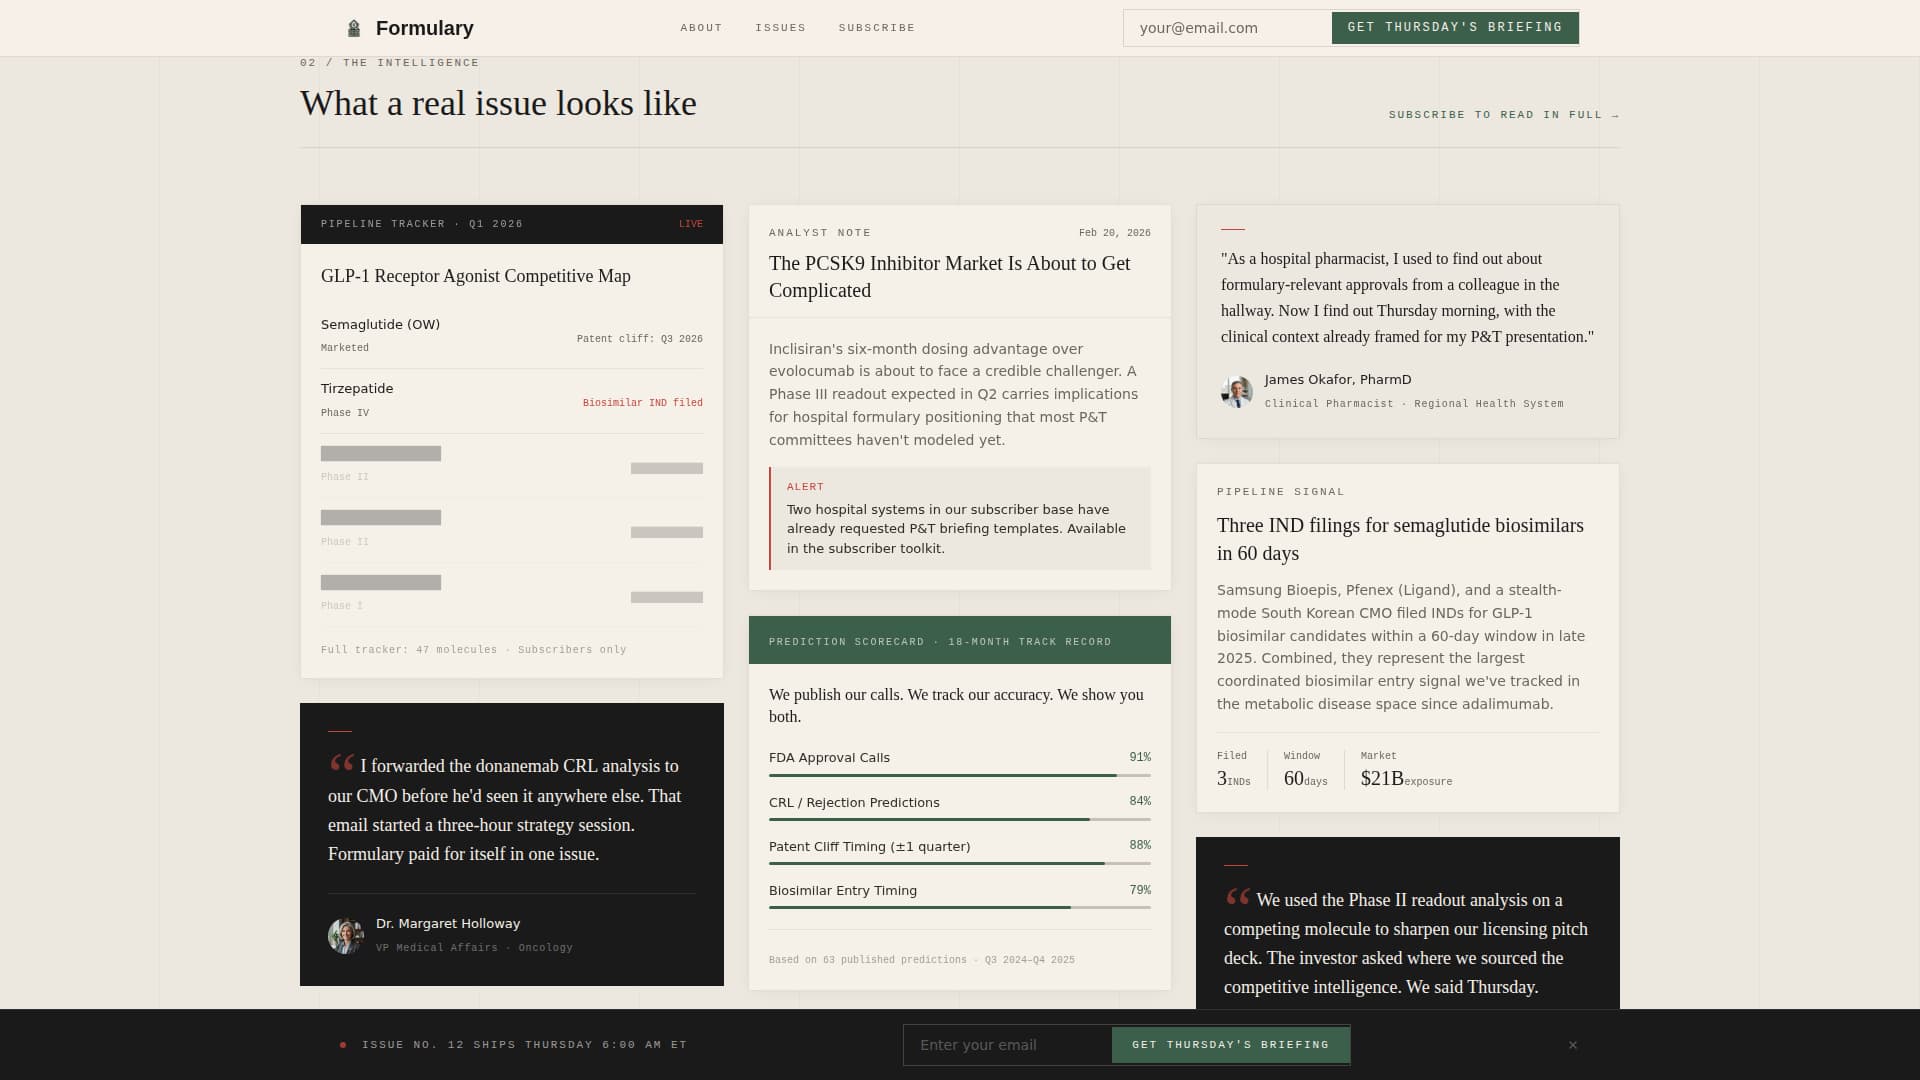Click the 60 days window stat
1920x1080 pixels.
(x=1306, y=778)
